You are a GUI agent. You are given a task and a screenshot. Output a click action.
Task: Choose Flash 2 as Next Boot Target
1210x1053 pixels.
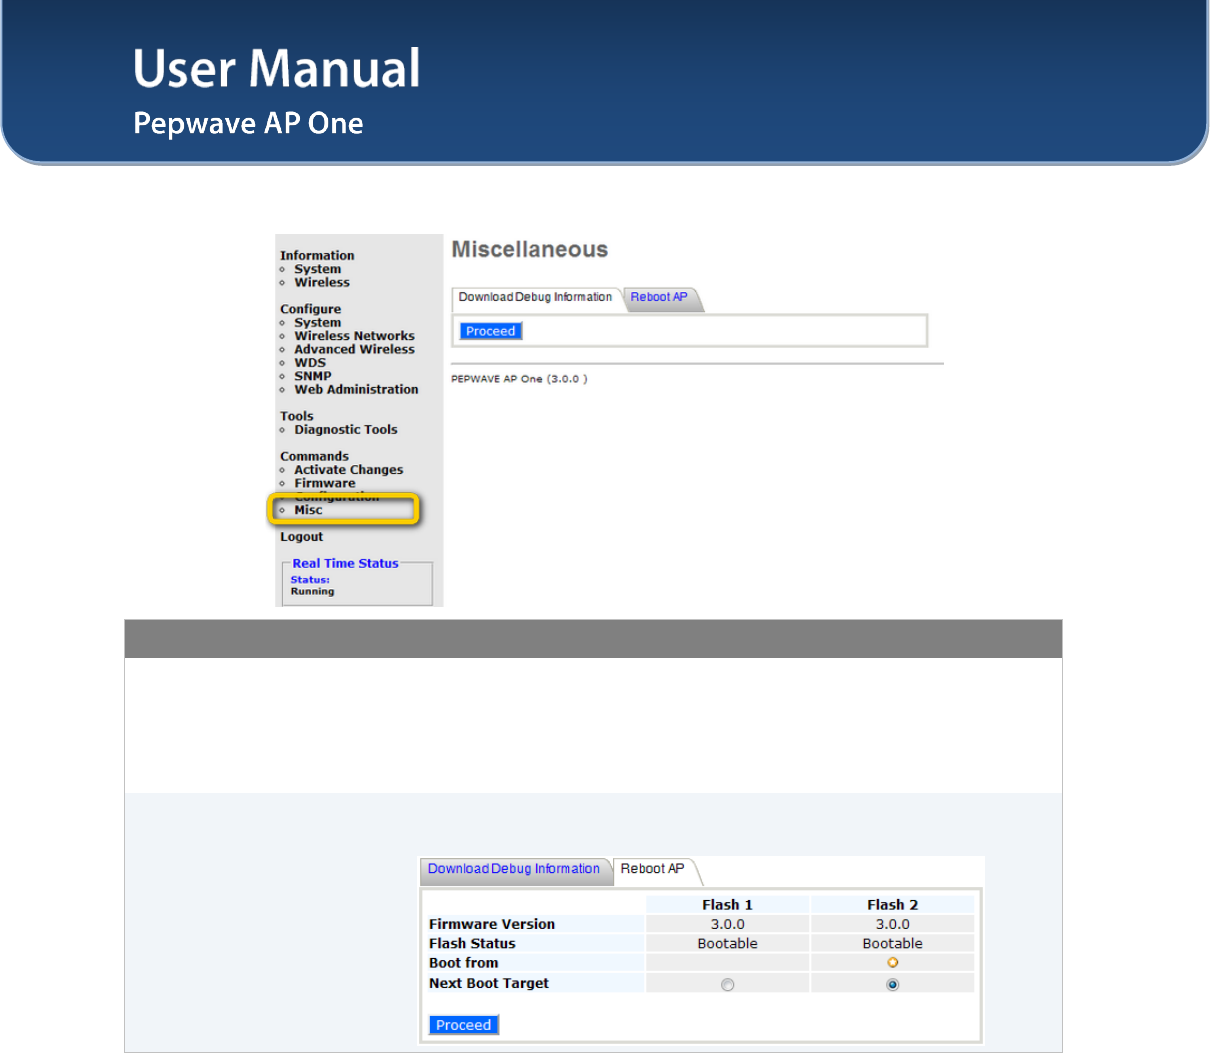pyautogui.click(x=893, y=985)
